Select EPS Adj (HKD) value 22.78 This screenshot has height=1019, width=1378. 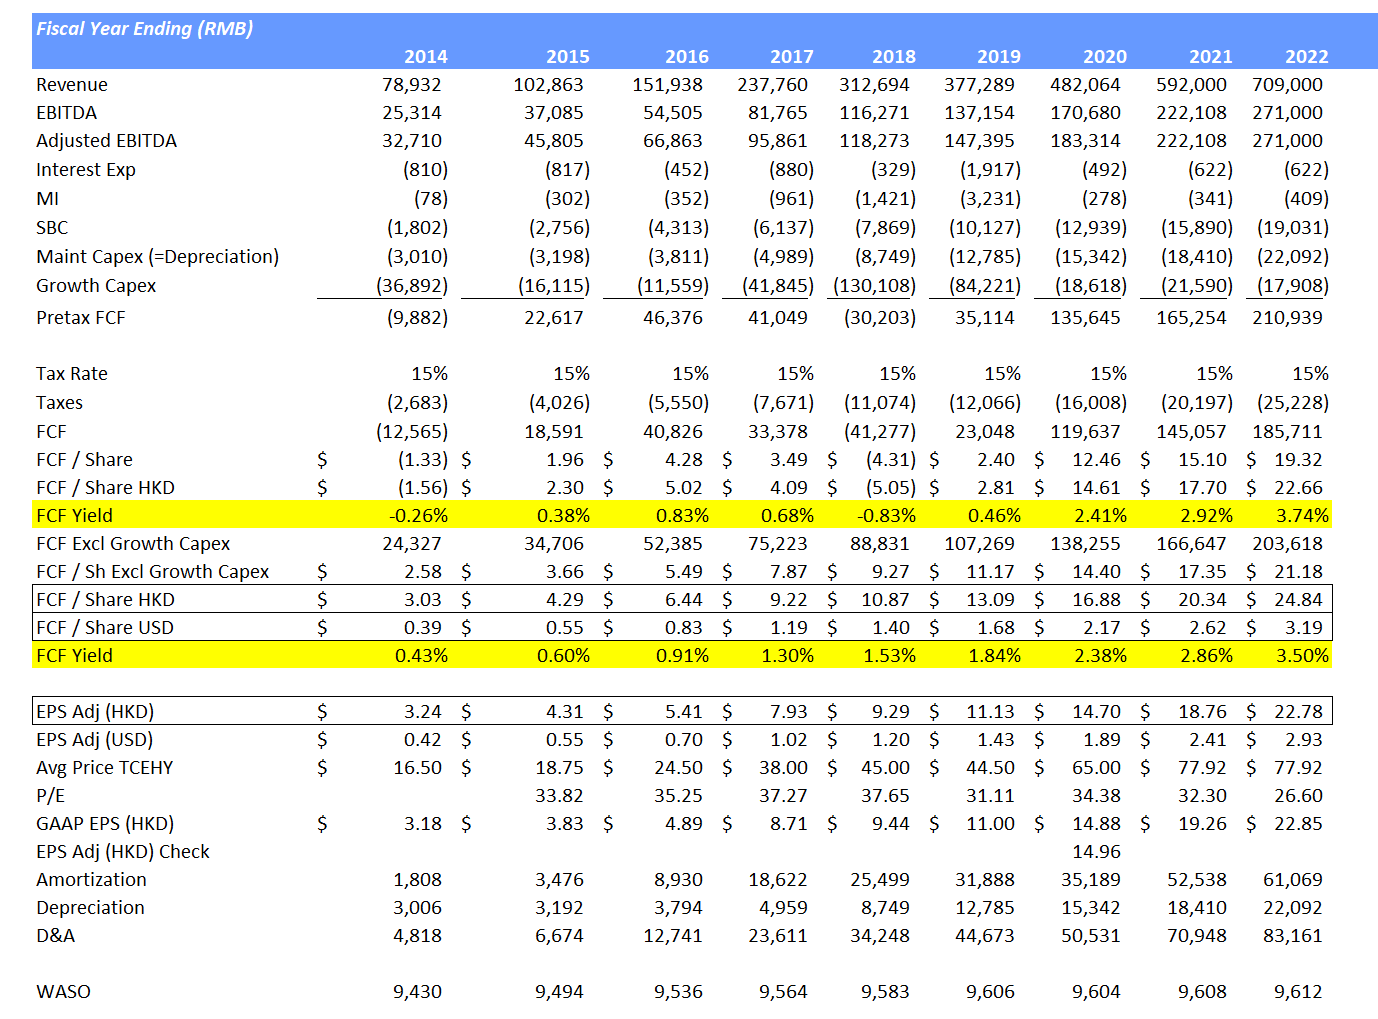click(1298, 712)
